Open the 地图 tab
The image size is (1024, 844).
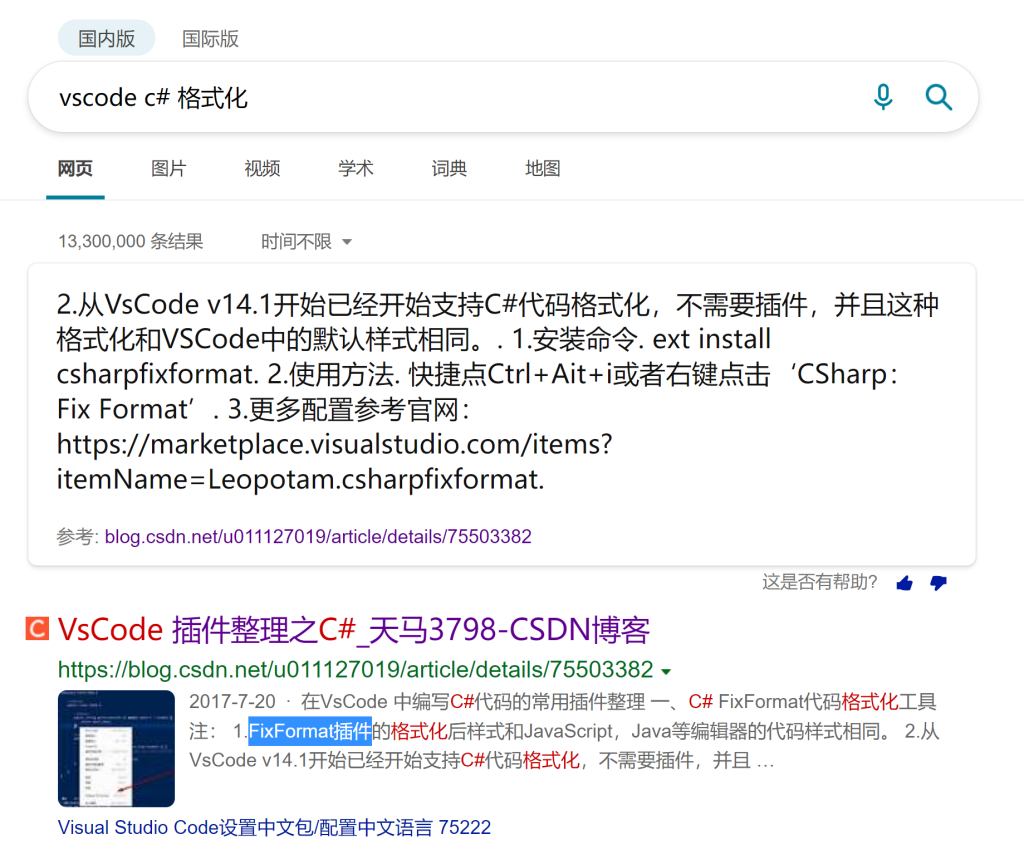(x=542, y=169)
